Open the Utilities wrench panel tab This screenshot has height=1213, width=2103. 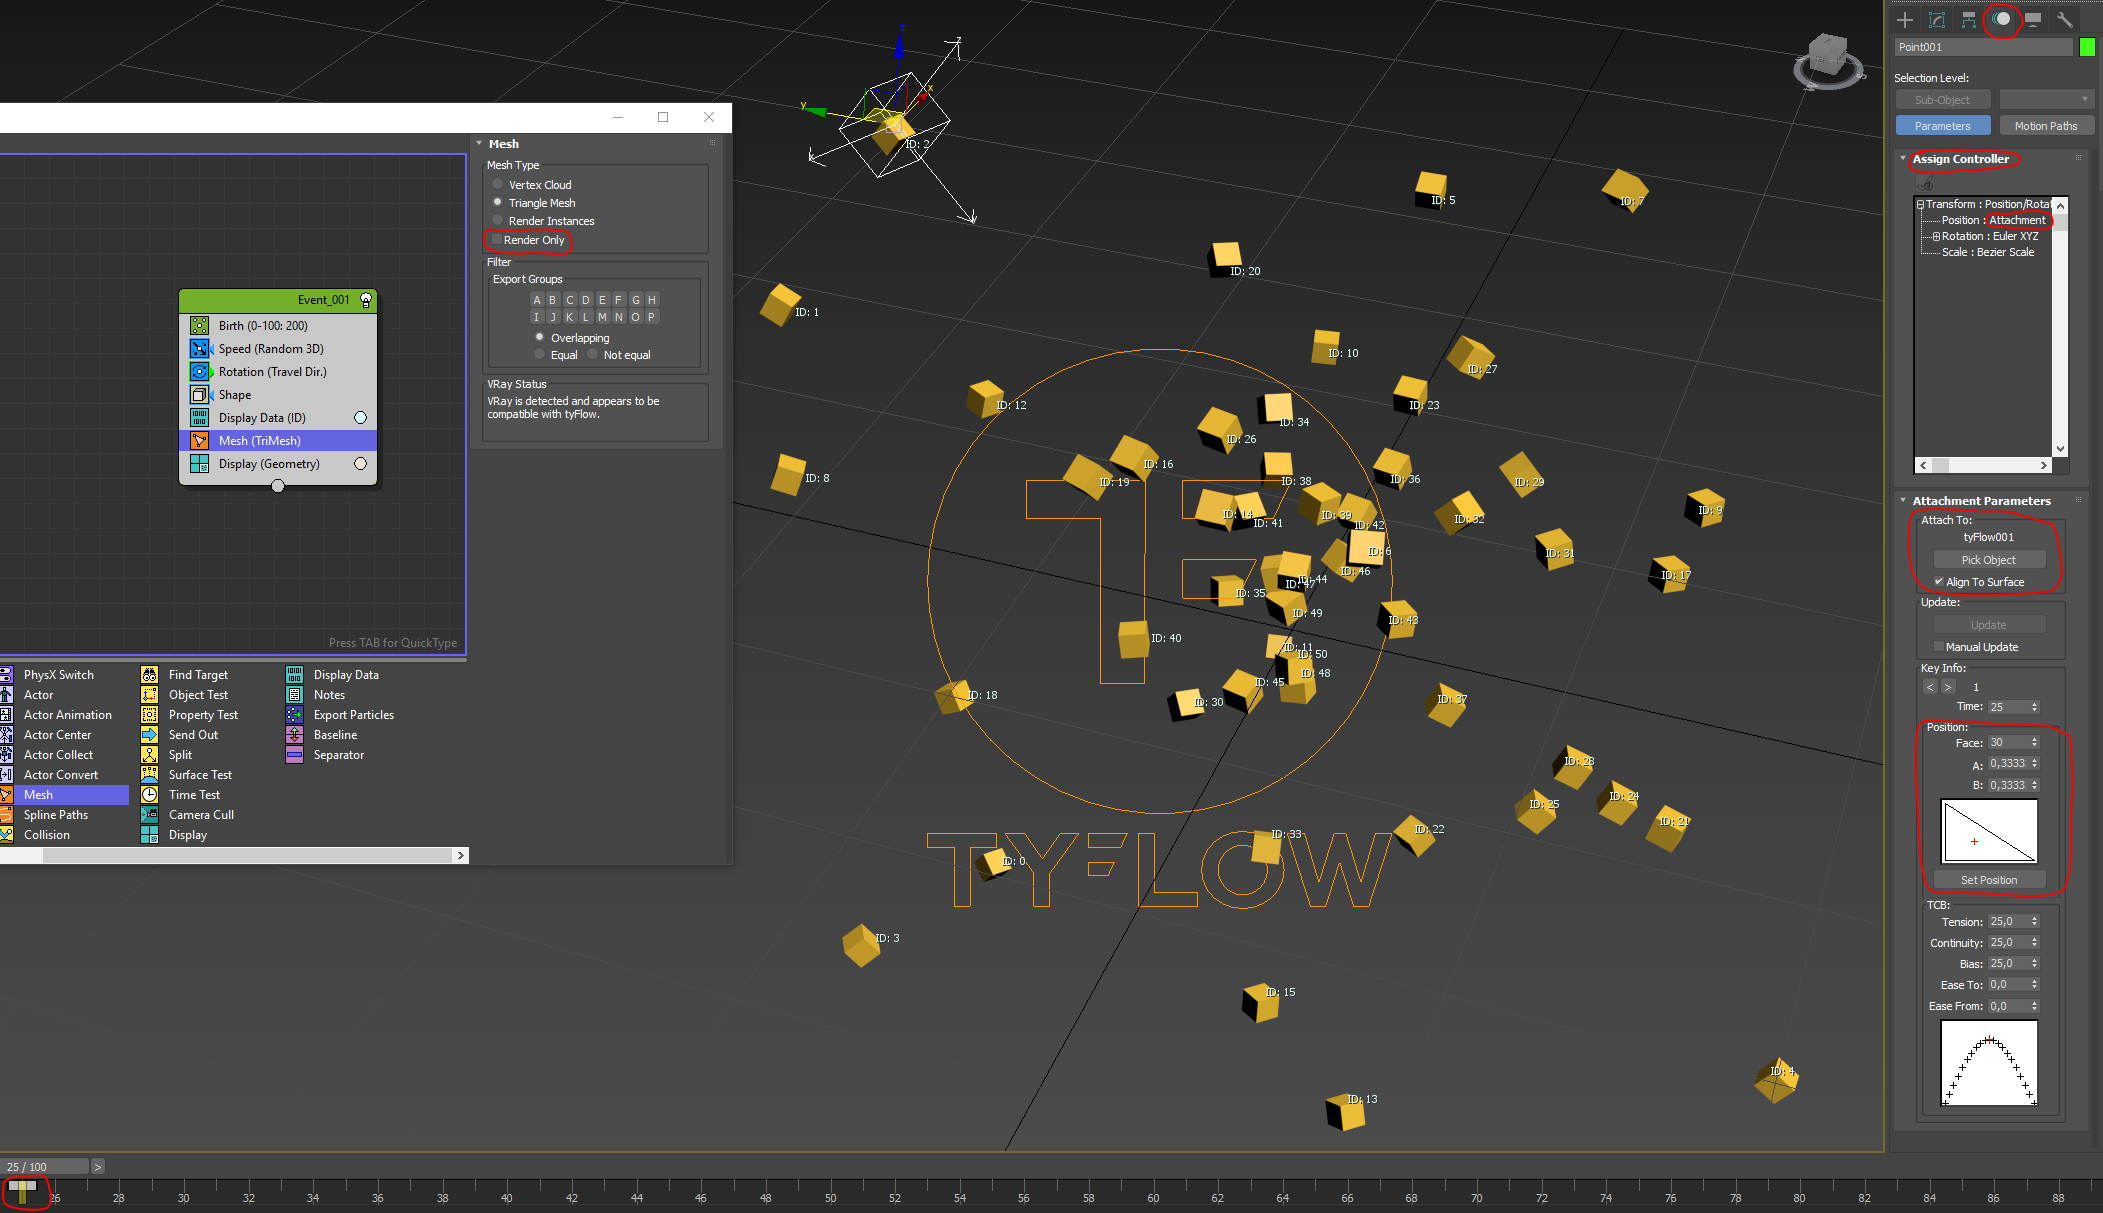[x=2065, y=19]
